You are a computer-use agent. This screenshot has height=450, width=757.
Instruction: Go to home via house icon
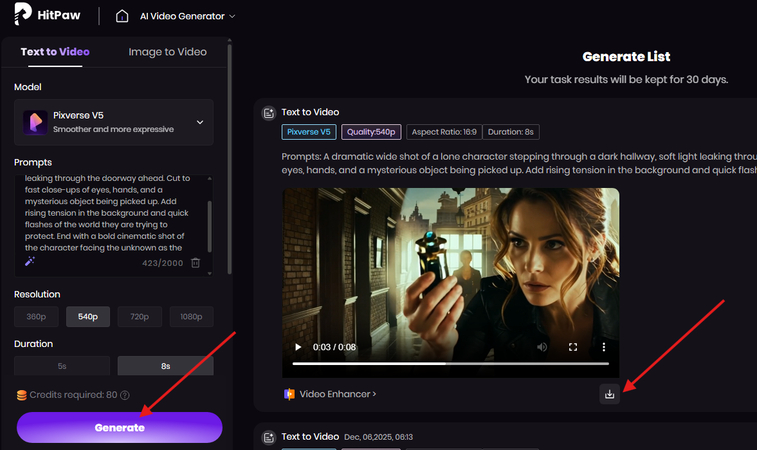coord(122,16)
